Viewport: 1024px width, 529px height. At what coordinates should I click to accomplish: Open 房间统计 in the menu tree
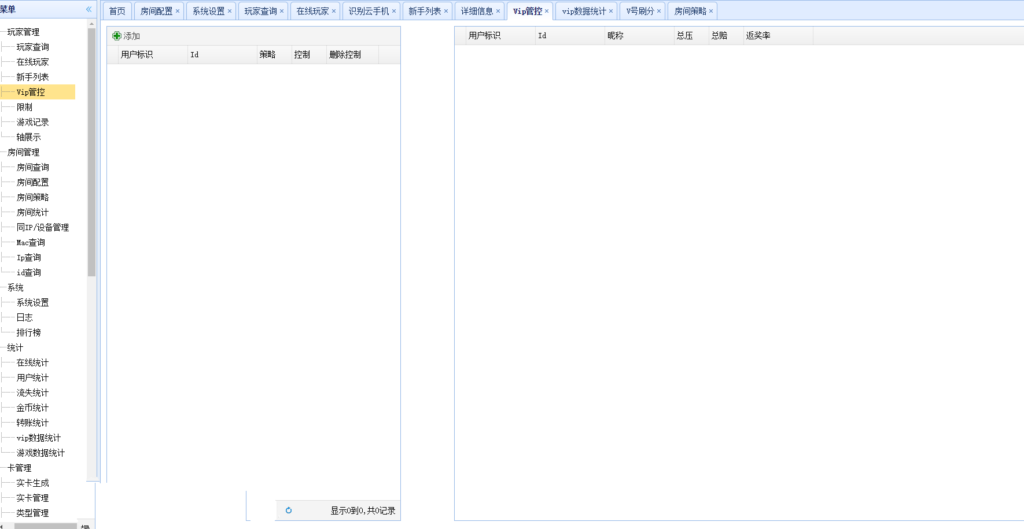[x=33, y=212]
